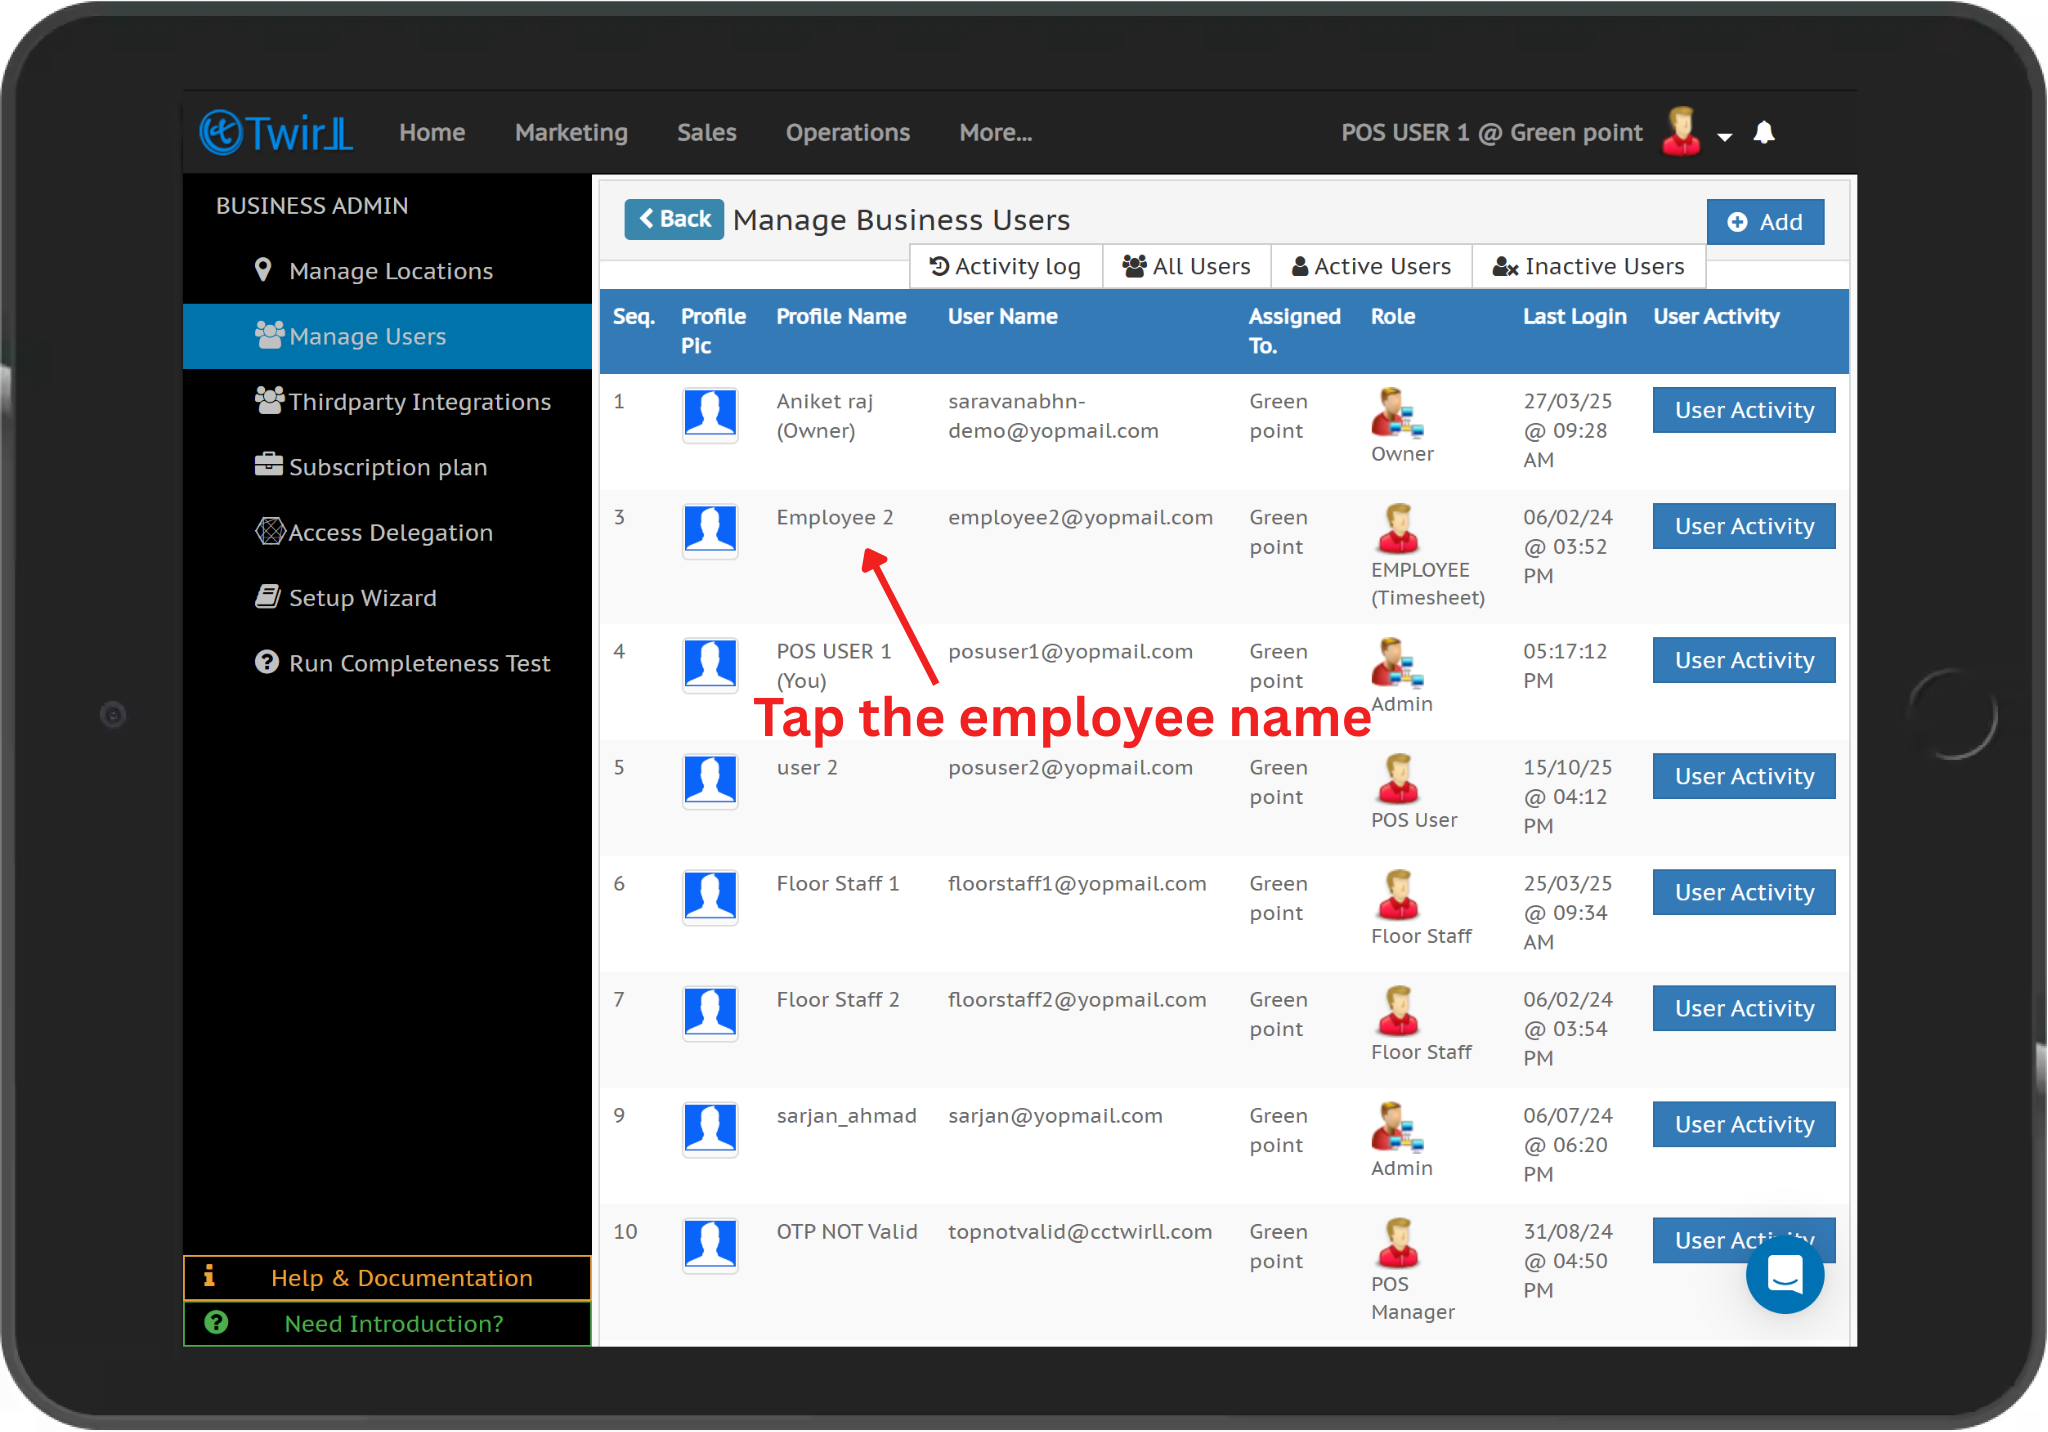Switch to the Inactive Users tab
This screenshot has height=1432, width=2048.
click(x=1588, y=266)
